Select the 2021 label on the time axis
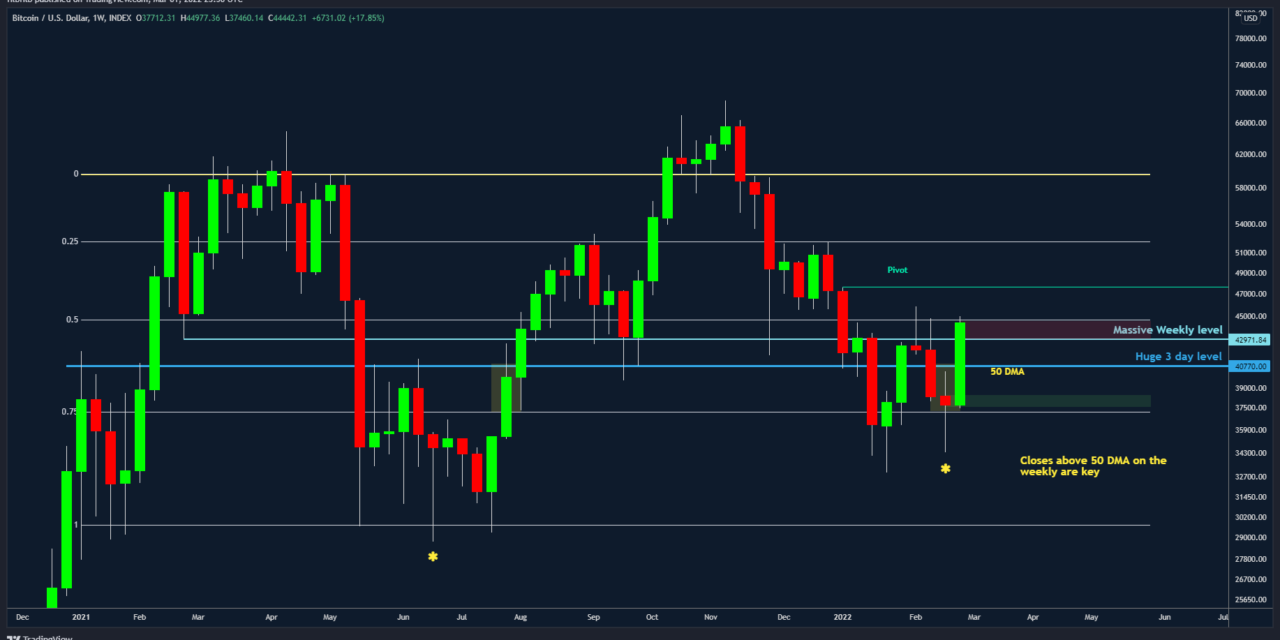 (x=80, y=618)
